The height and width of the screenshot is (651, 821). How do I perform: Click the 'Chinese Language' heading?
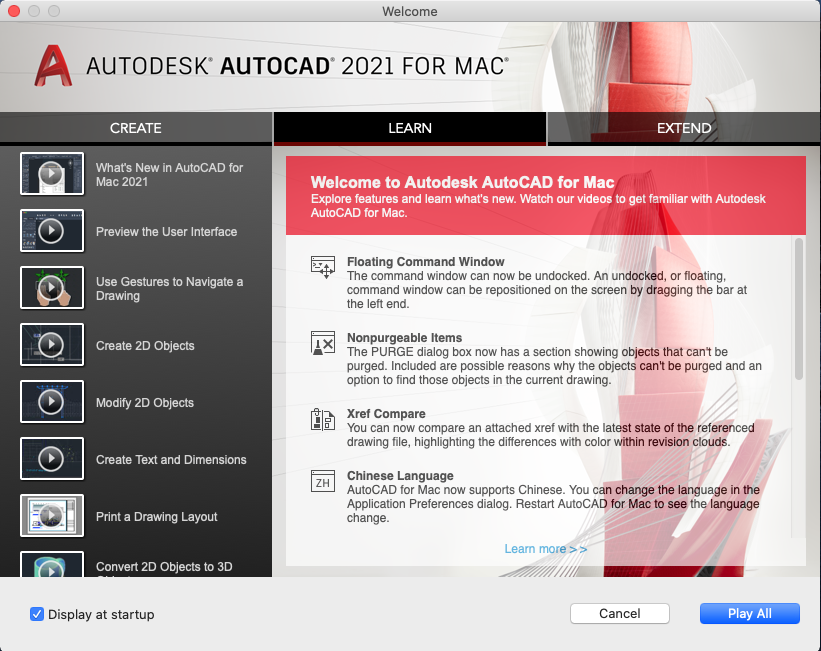tap(400, 476)
